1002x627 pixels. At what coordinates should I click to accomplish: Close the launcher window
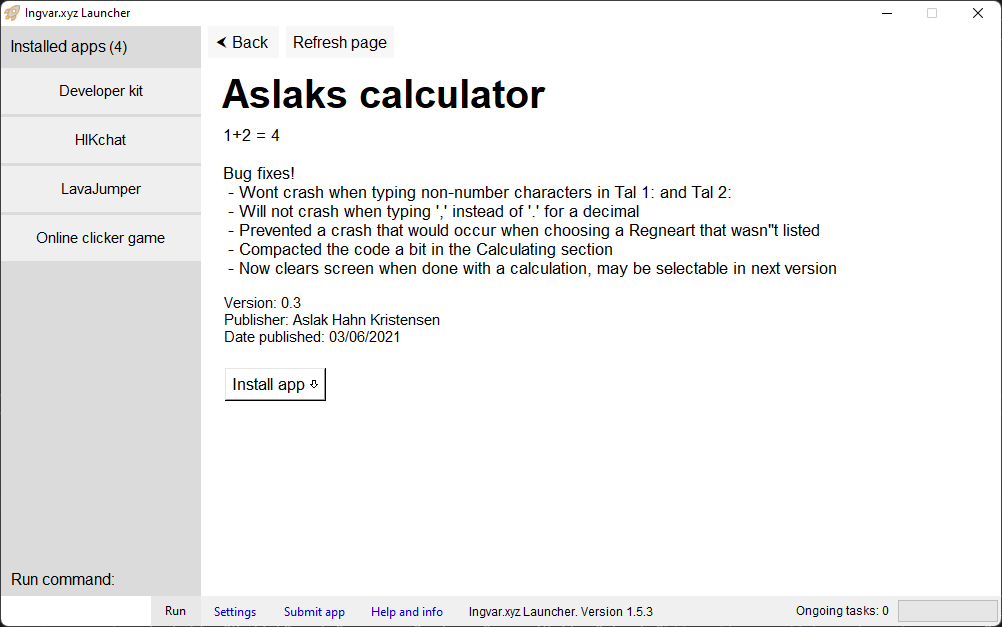tap(978, 13)
